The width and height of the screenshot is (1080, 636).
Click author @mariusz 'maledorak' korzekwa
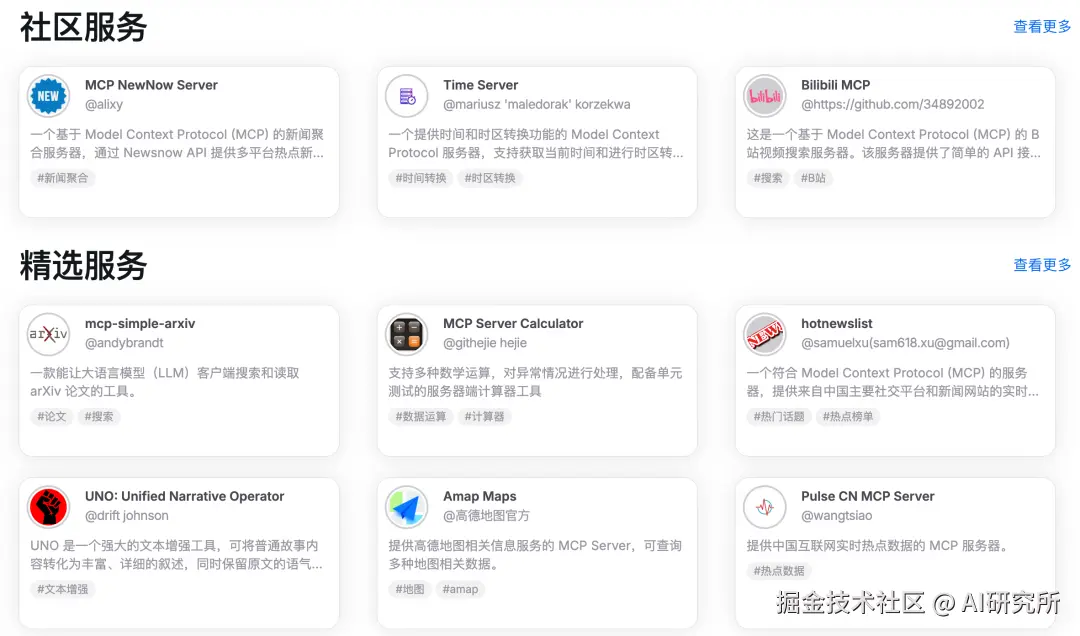(x=537, y=104)
